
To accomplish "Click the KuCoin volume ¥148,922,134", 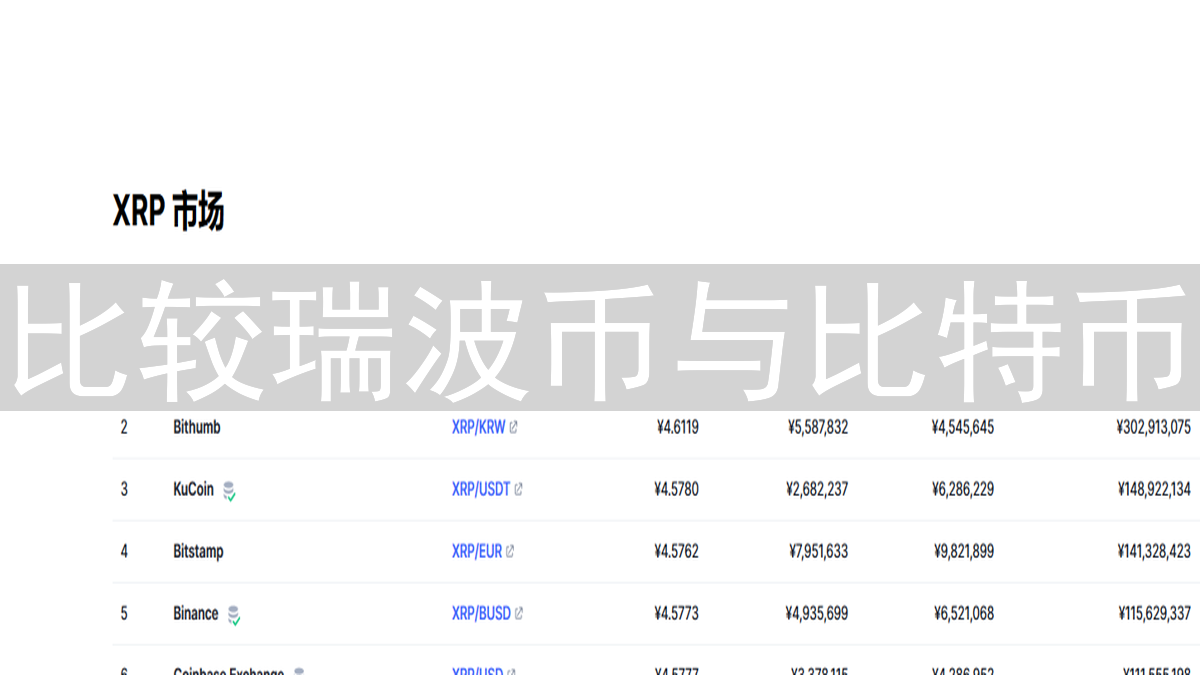I will click(1154, 489).
